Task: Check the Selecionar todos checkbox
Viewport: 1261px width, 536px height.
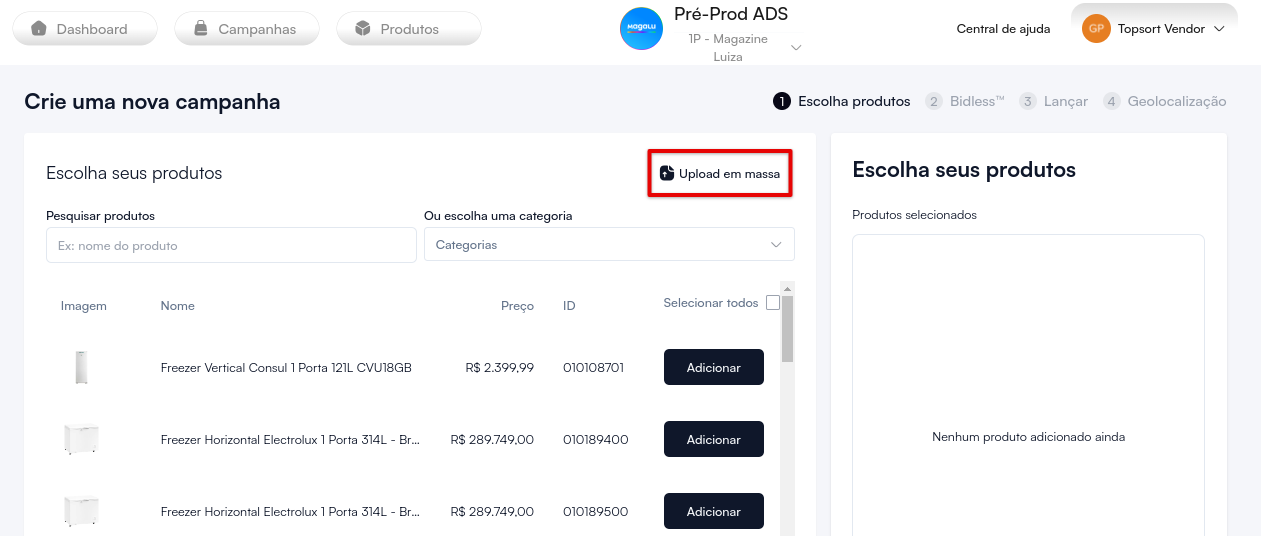Action: tap(773, 303)
